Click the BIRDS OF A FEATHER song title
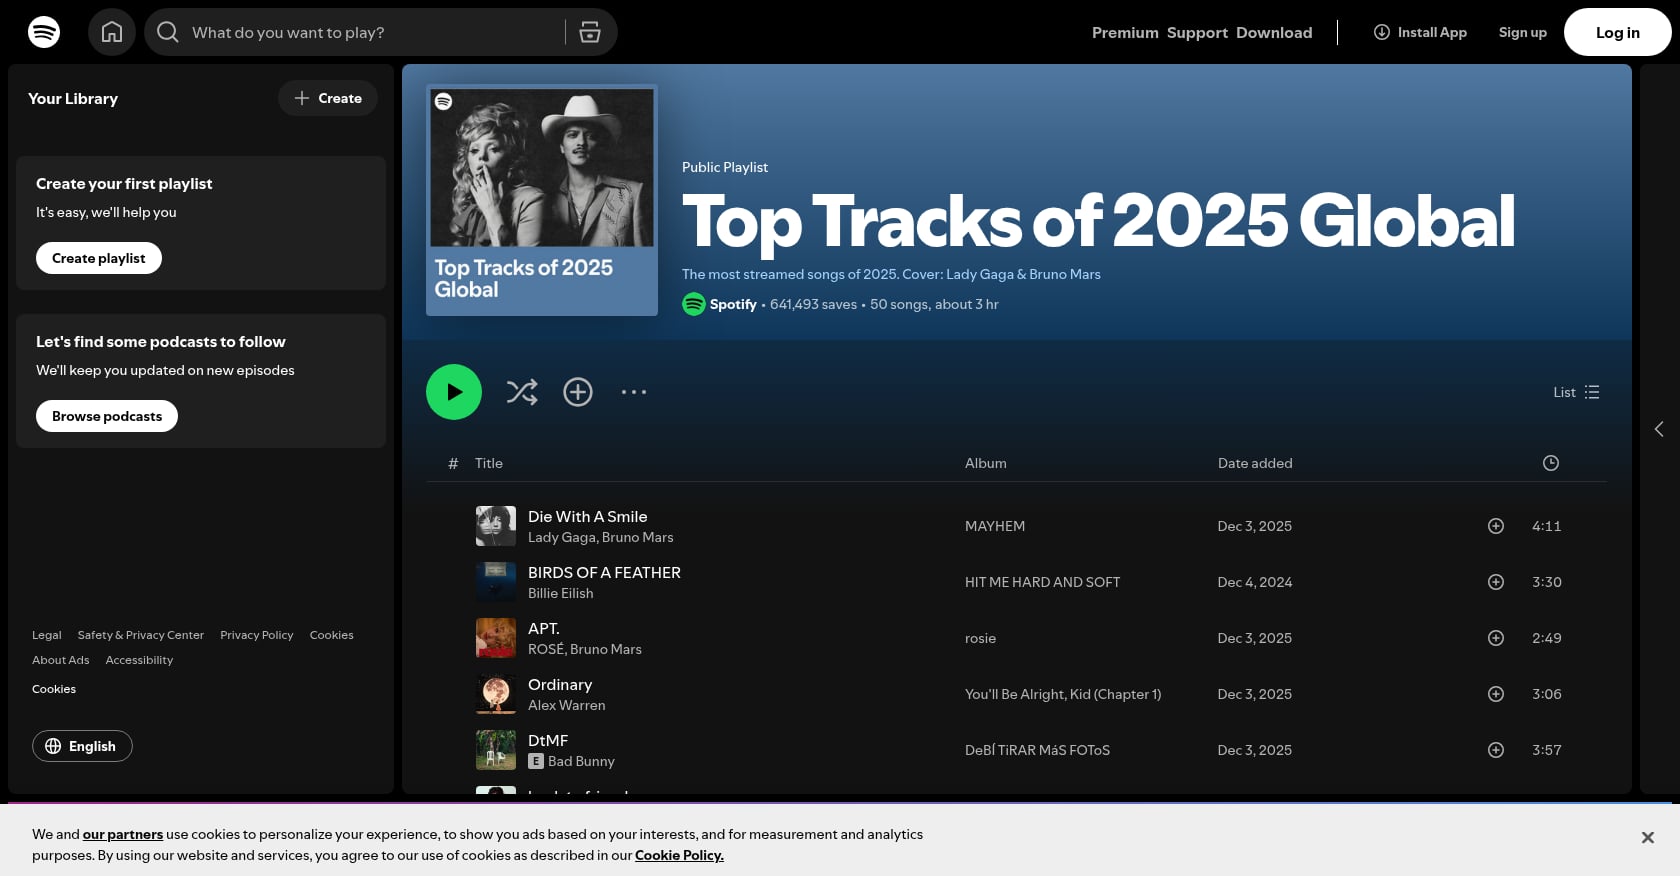This screenshot has width=1680, height=876. click(x=604, y=572)
